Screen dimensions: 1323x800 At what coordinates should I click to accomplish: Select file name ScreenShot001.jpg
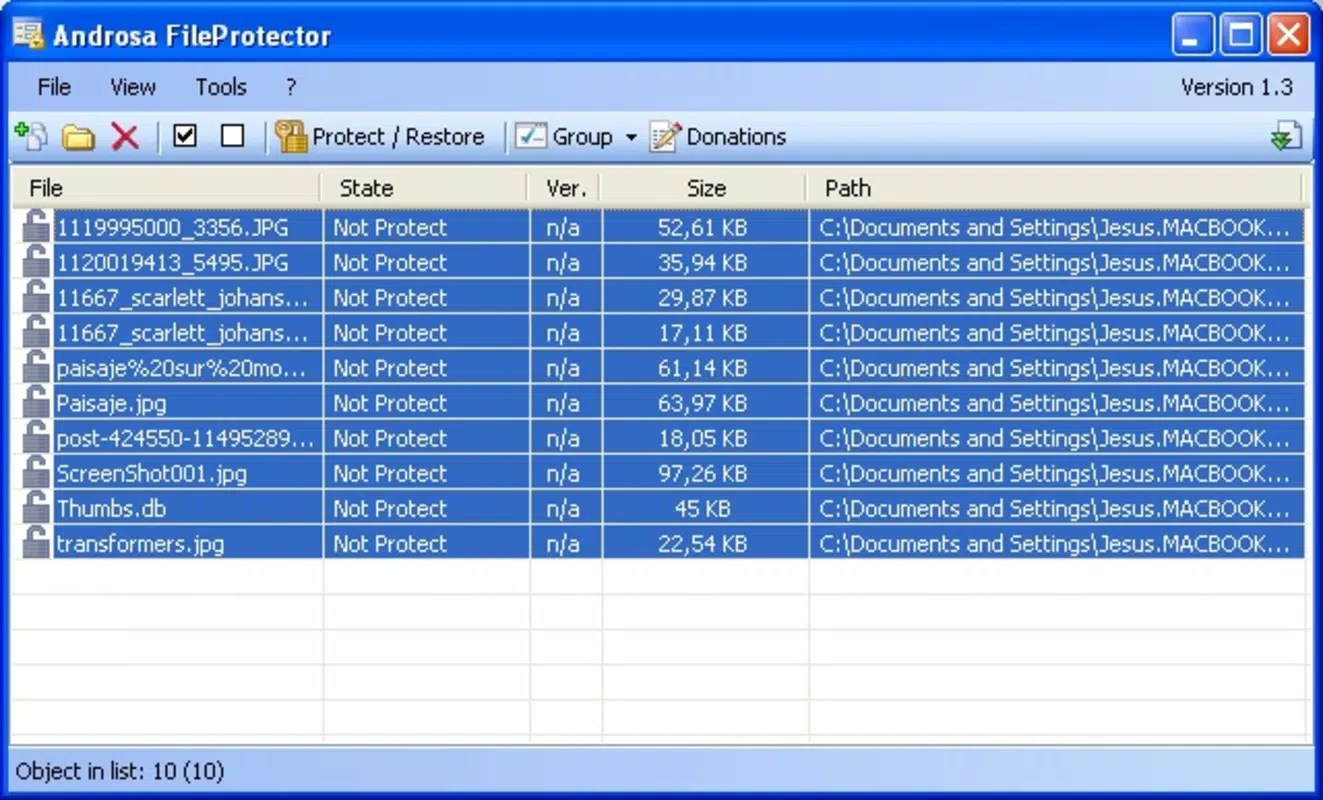coord(151,474)
